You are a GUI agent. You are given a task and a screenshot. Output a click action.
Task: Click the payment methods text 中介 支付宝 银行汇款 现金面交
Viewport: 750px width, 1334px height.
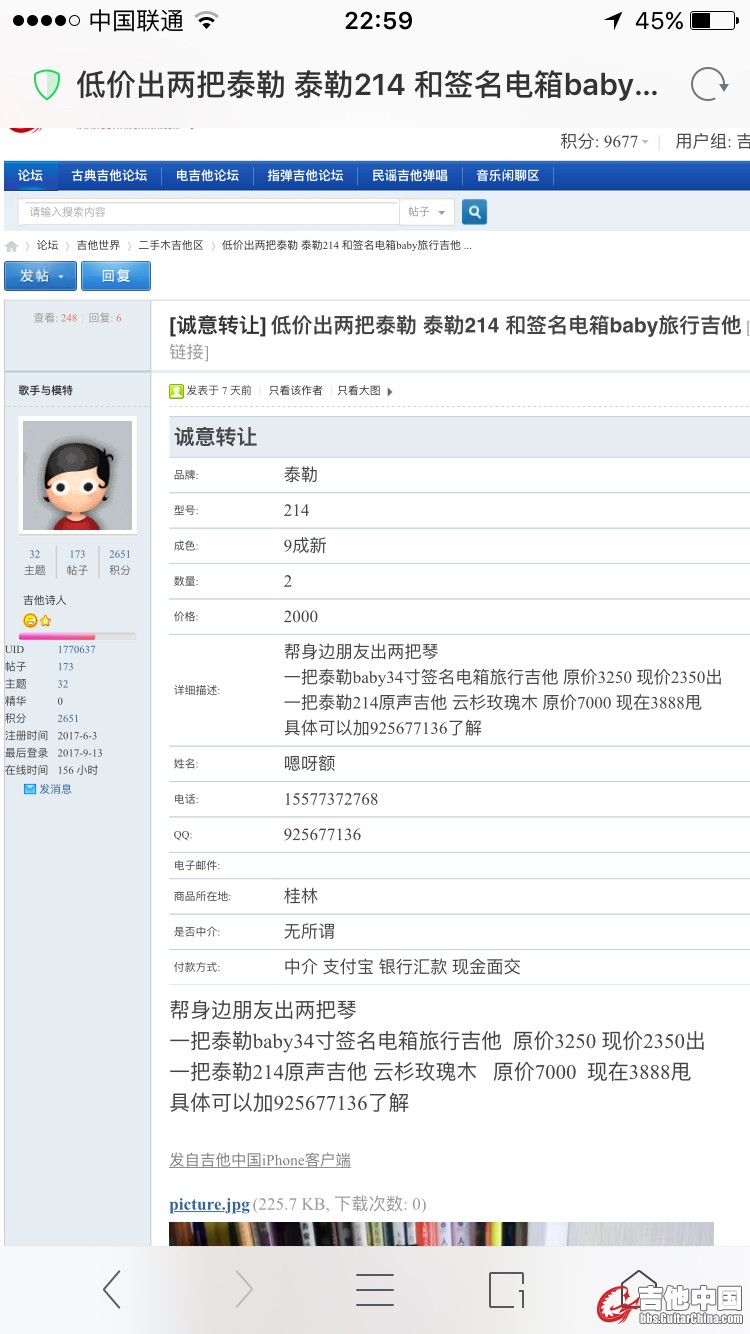tap(402, 967)
